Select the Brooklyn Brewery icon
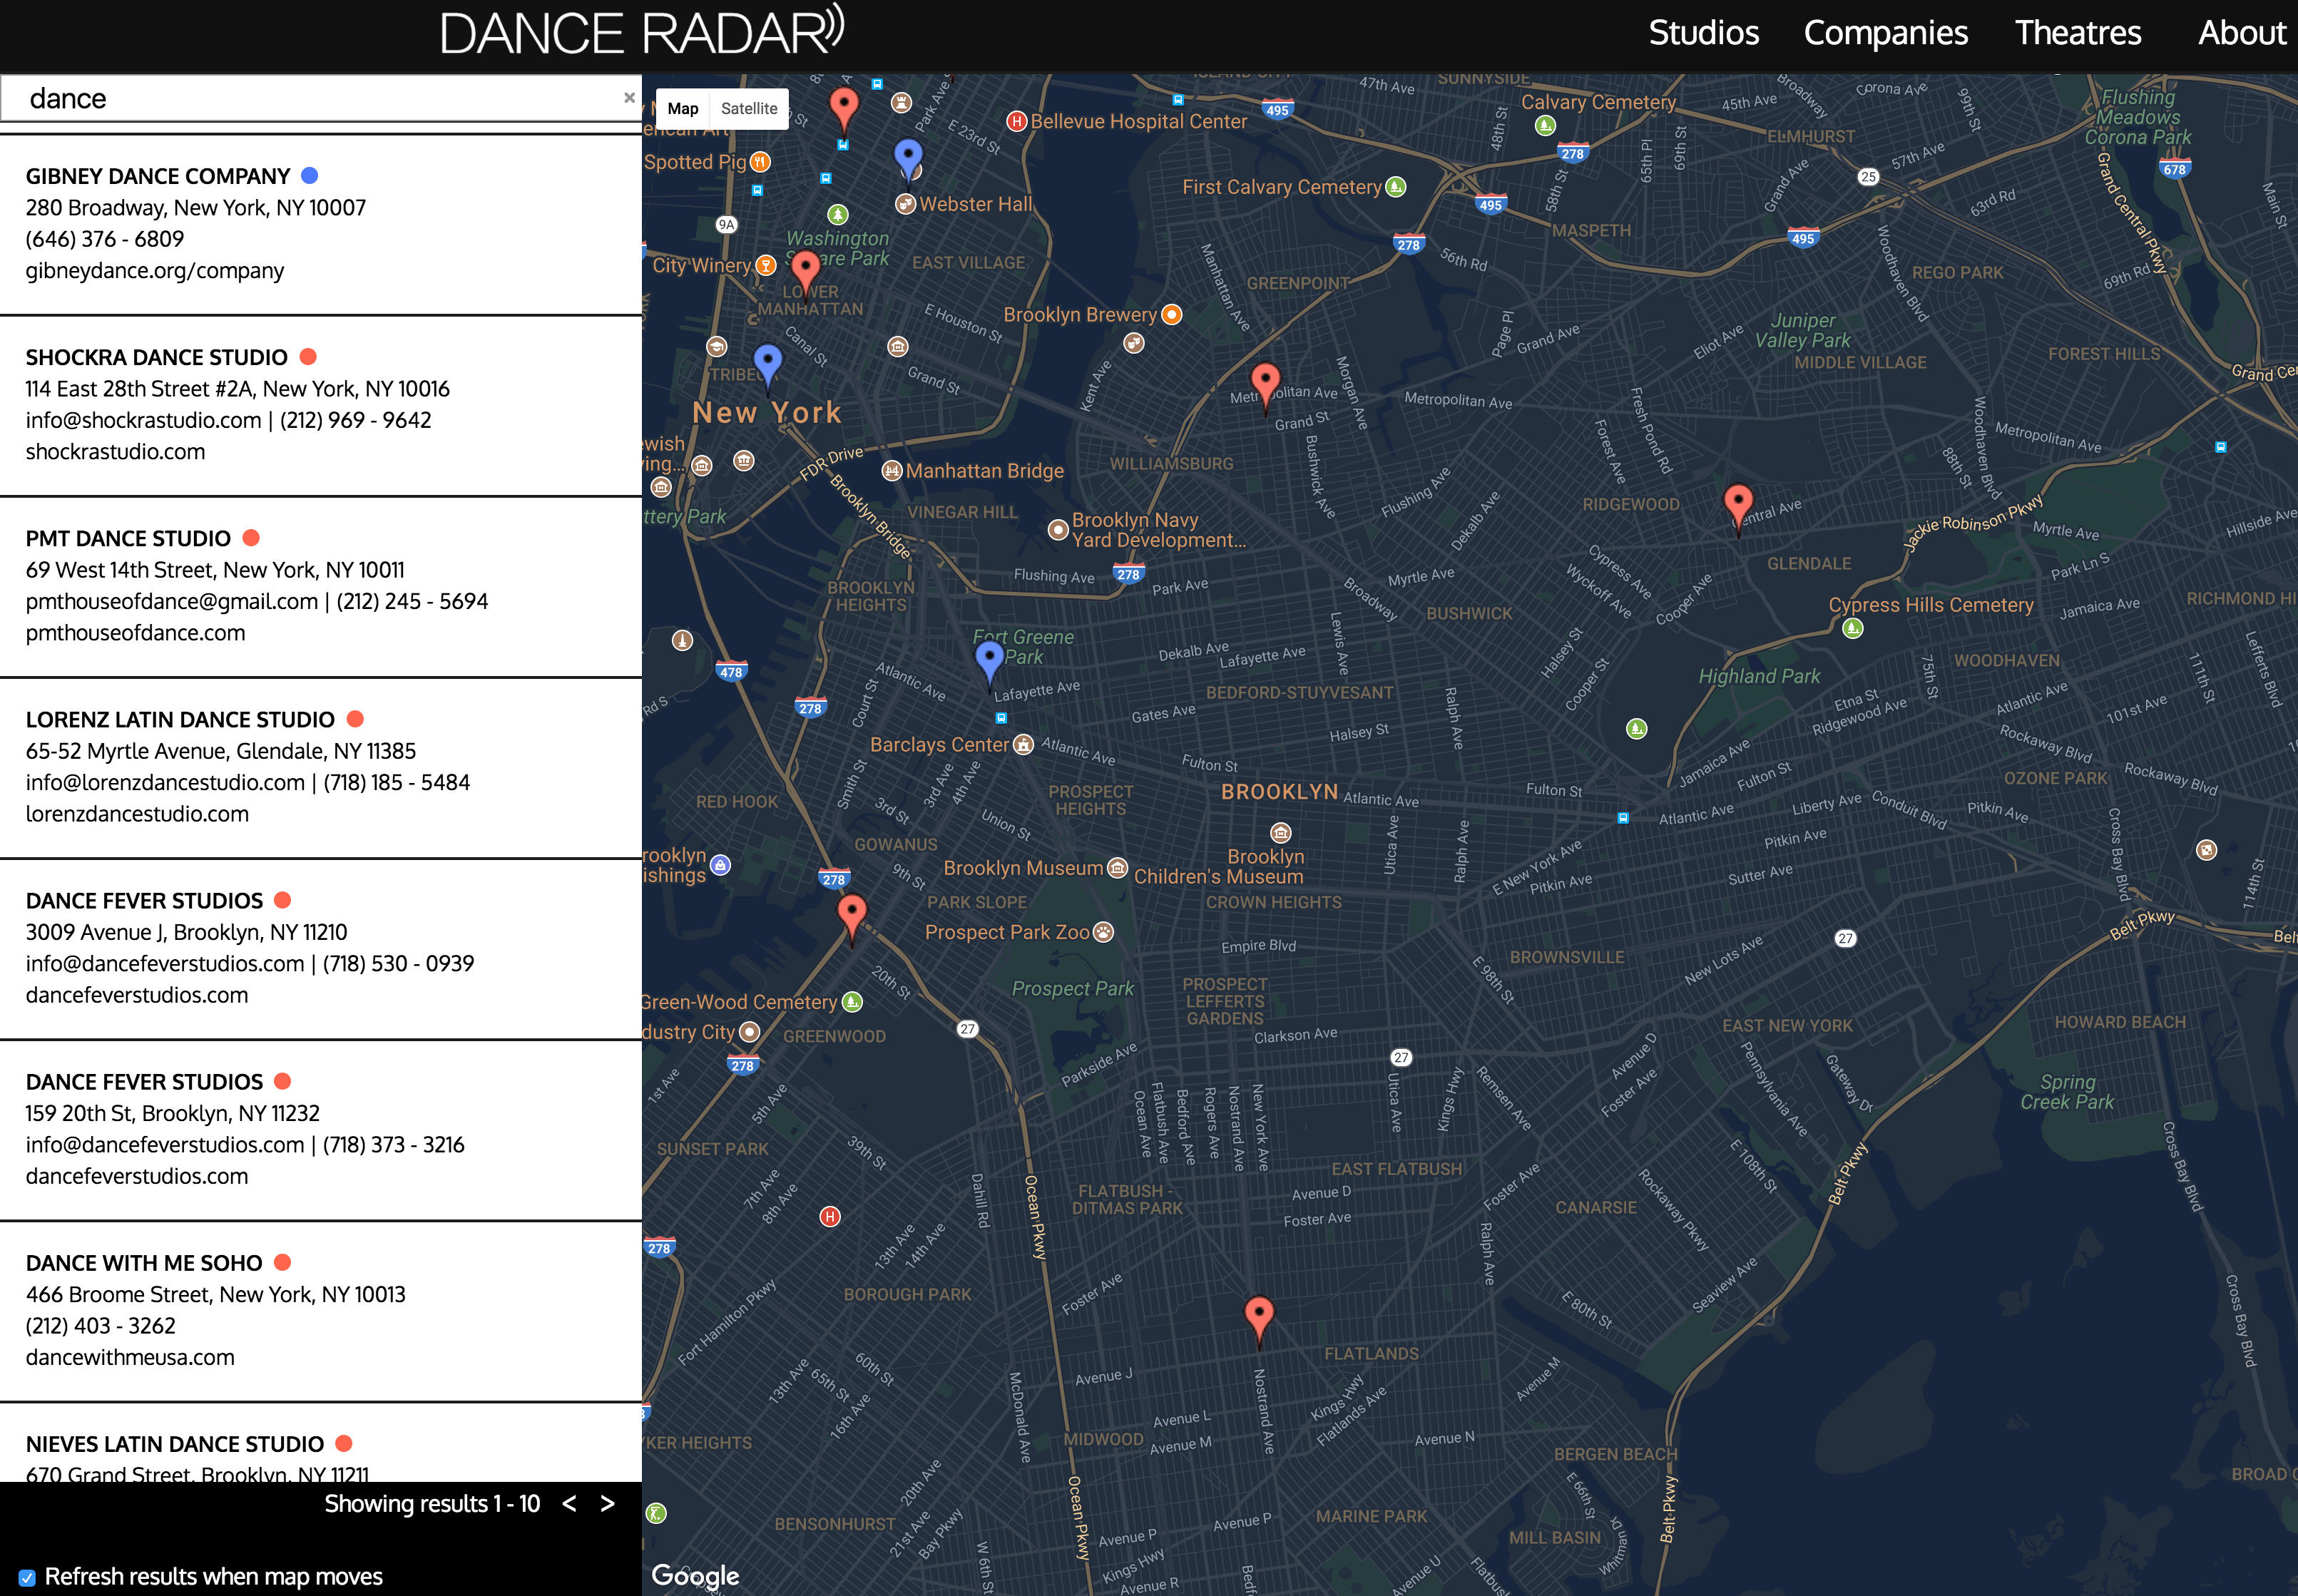 1171,315
